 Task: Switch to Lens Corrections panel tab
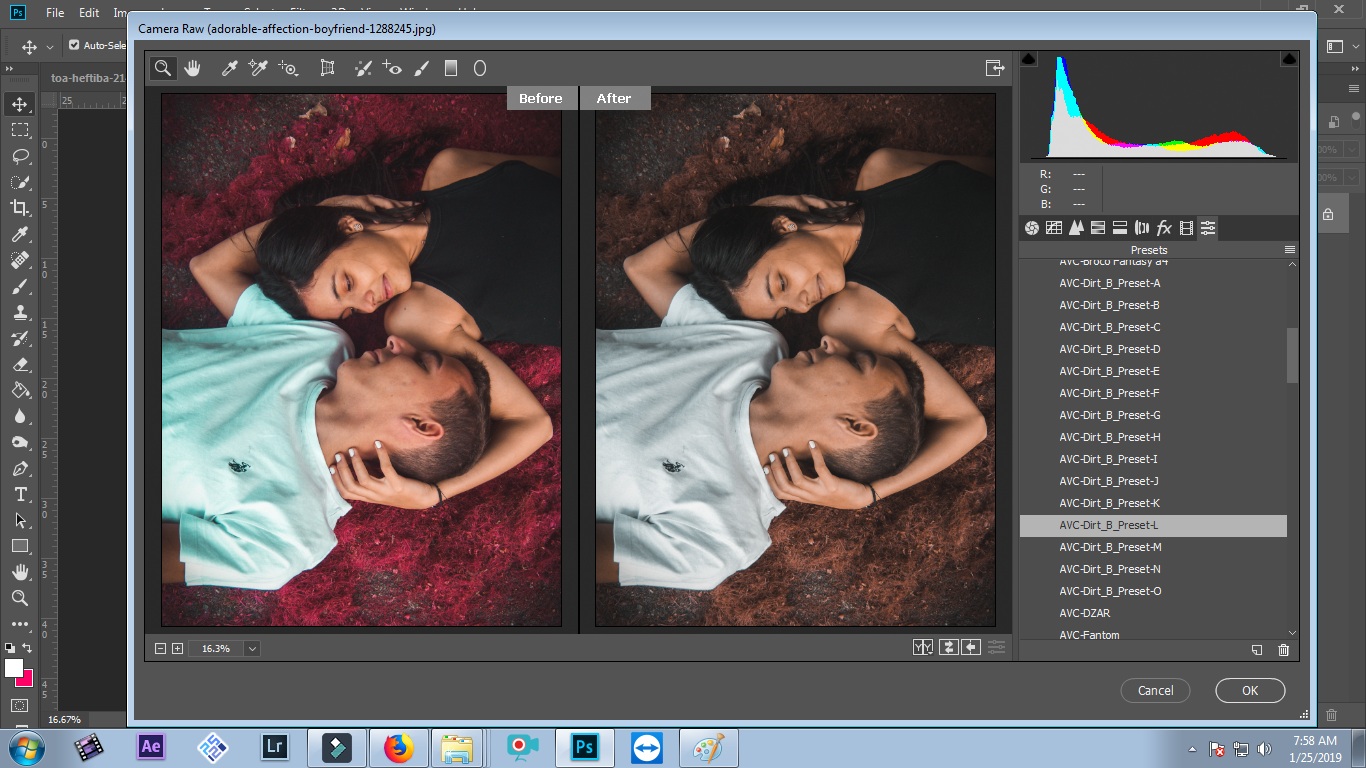pyautogui.click(x=1142, y=228)
